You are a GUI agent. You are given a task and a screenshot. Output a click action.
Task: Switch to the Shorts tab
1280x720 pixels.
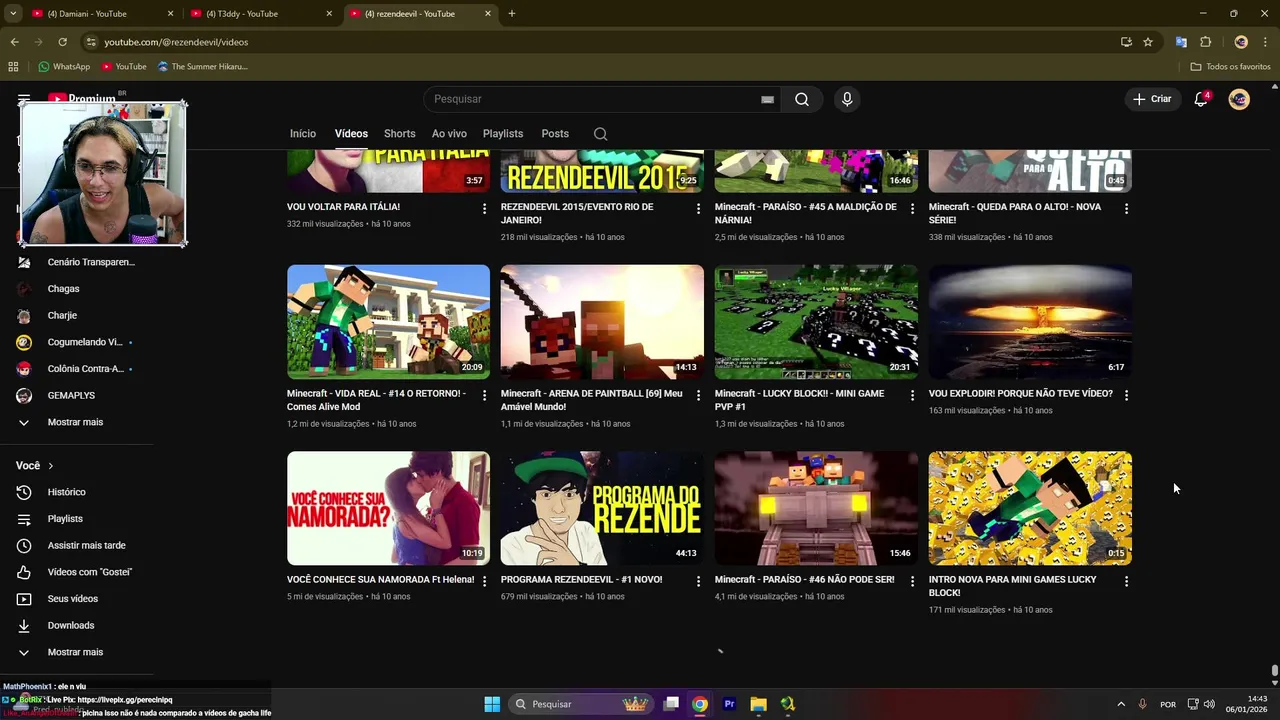click(399, 134)
